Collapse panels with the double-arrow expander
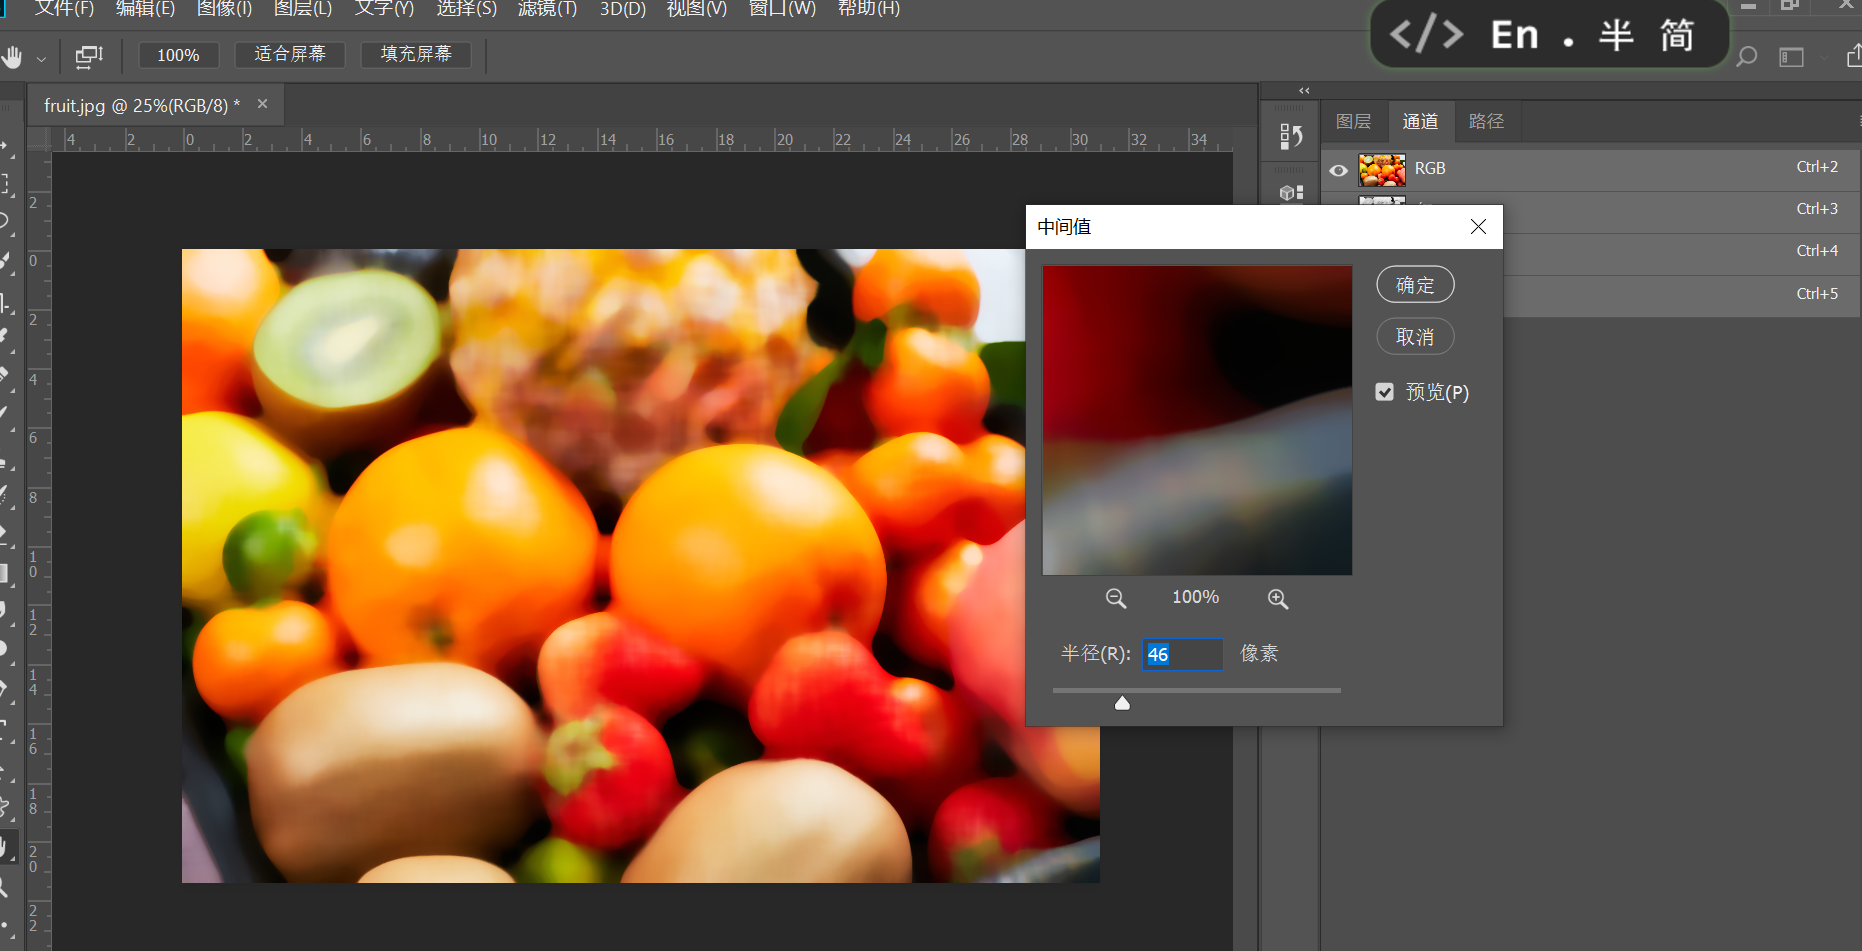 coord(1304,90)
